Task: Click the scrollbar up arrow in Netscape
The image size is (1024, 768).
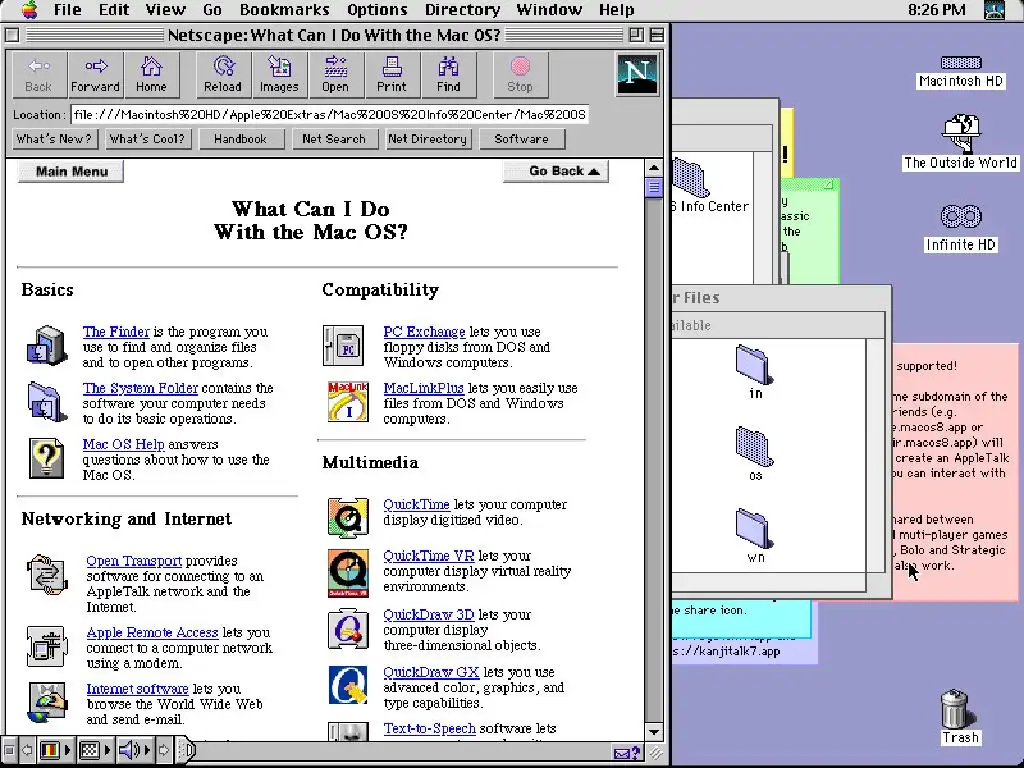Action: (654, 168)
